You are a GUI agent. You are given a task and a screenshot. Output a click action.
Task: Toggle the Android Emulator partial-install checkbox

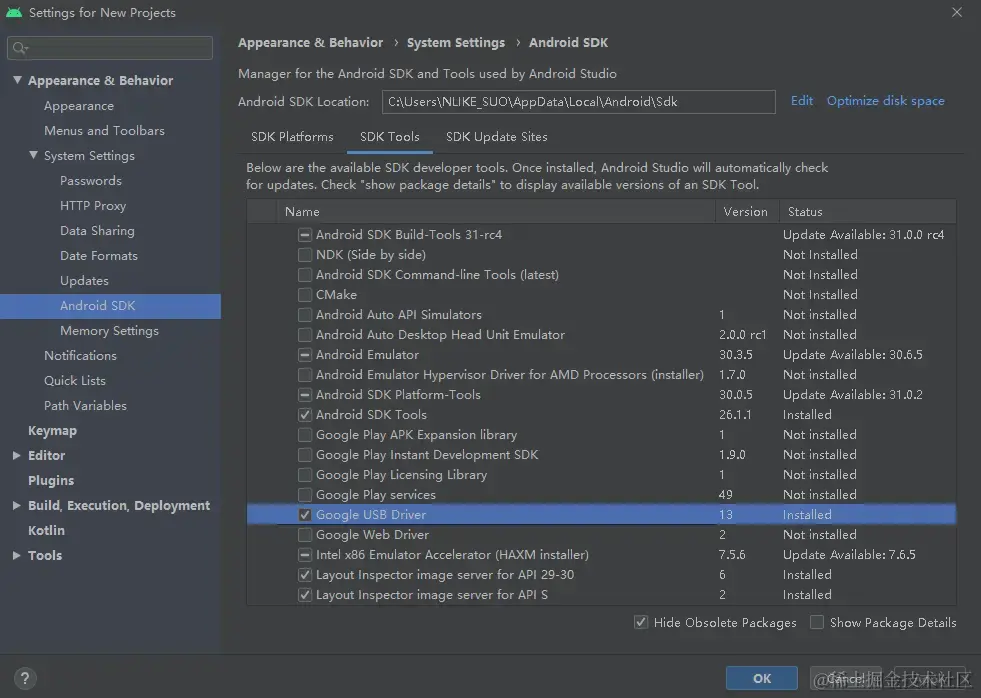tap(305, 355)
